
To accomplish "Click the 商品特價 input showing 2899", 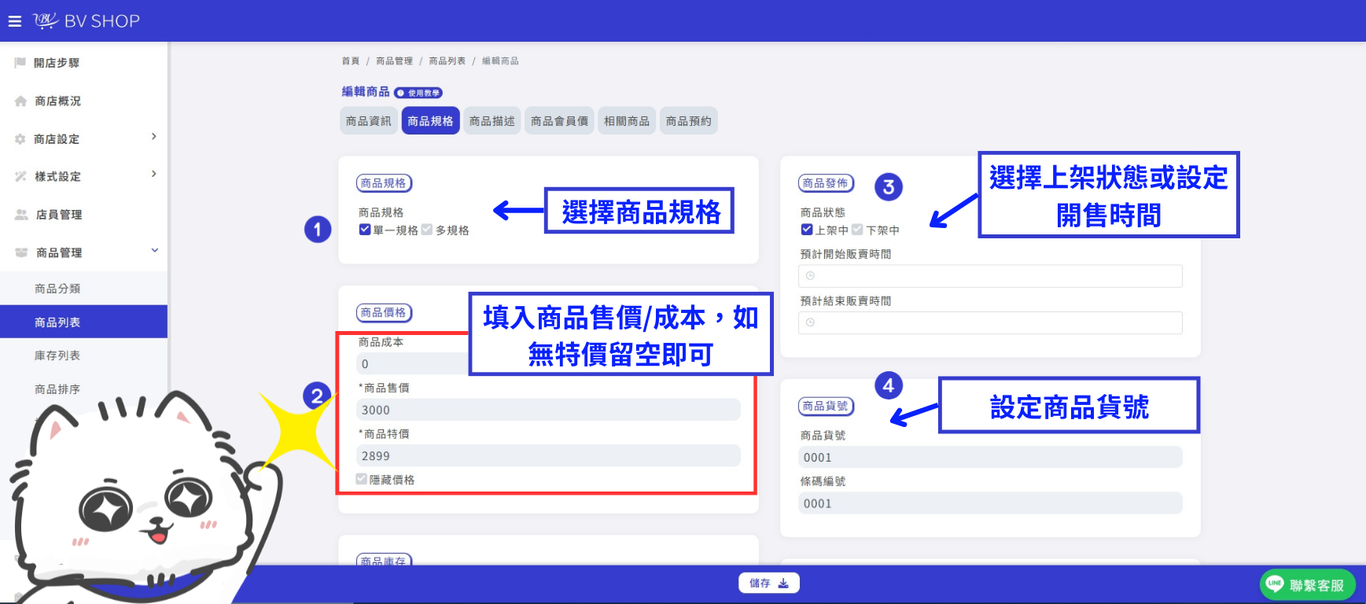I will pyautogui.click(x=548, y=456).
